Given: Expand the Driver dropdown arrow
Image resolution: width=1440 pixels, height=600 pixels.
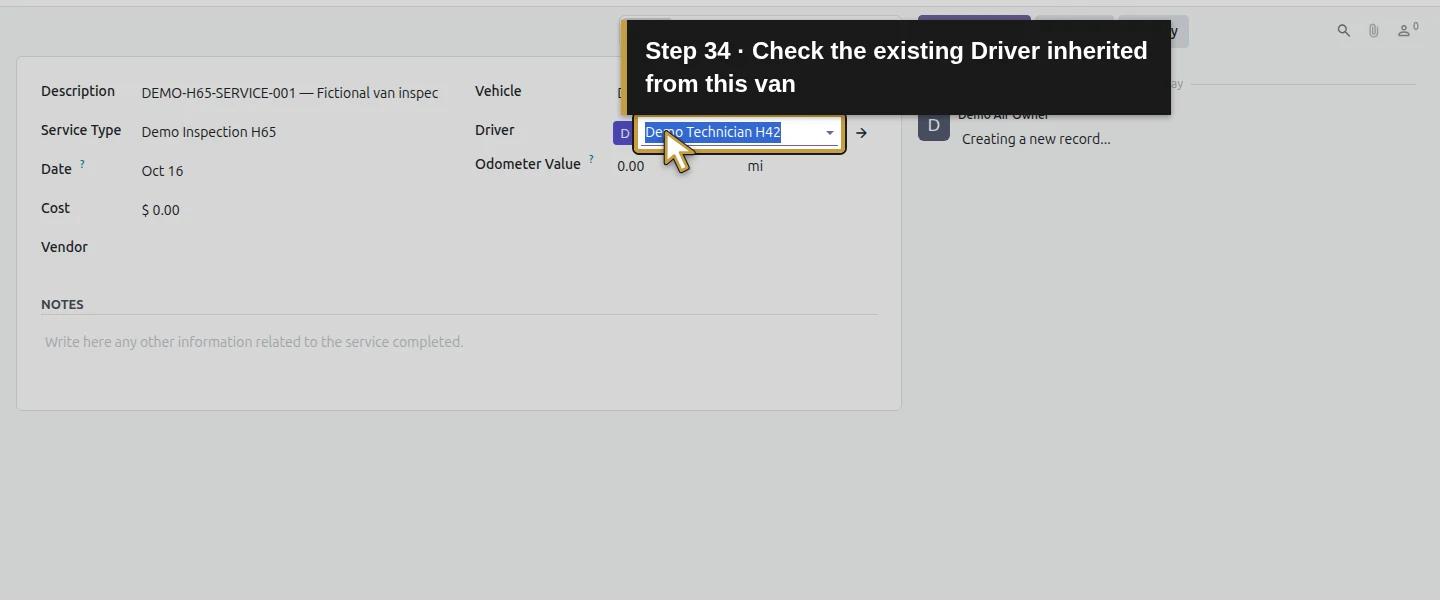Looking at the screenshot, I should pyautogui.click(x=829, y=133).
